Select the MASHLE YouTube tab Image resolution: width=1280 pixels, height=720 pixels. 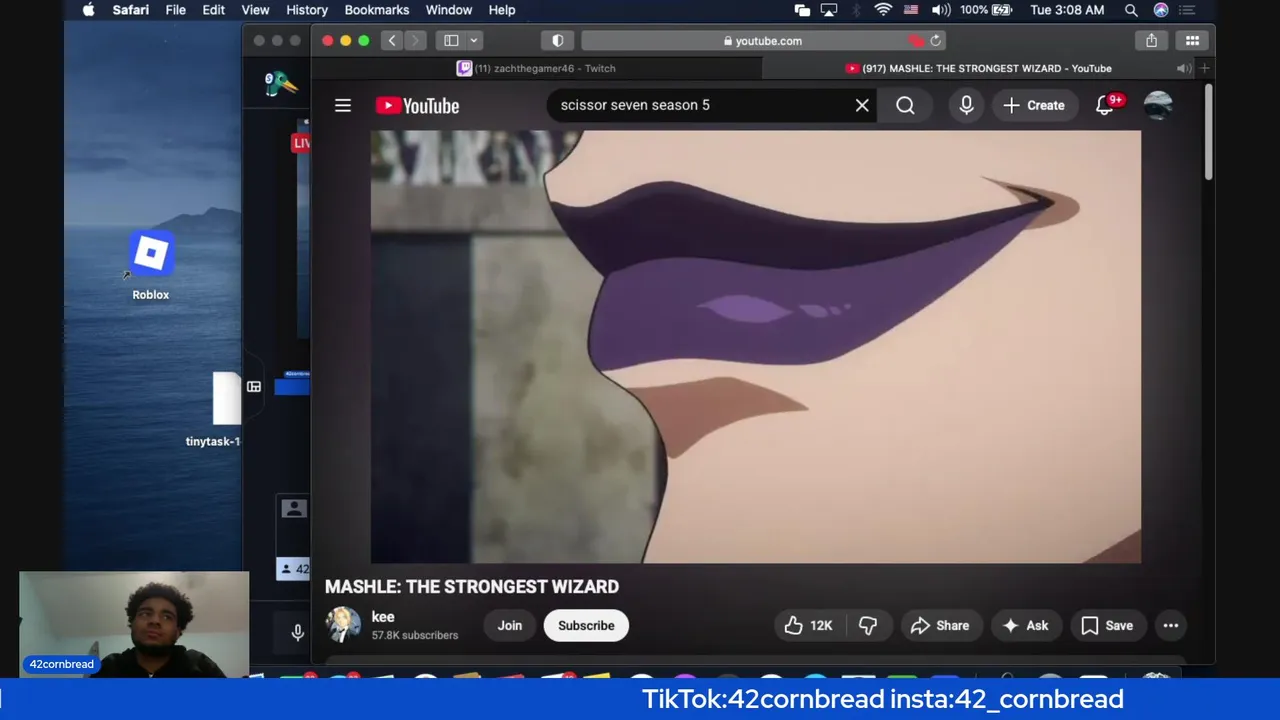pyautogui.click(x=979, y=68)
